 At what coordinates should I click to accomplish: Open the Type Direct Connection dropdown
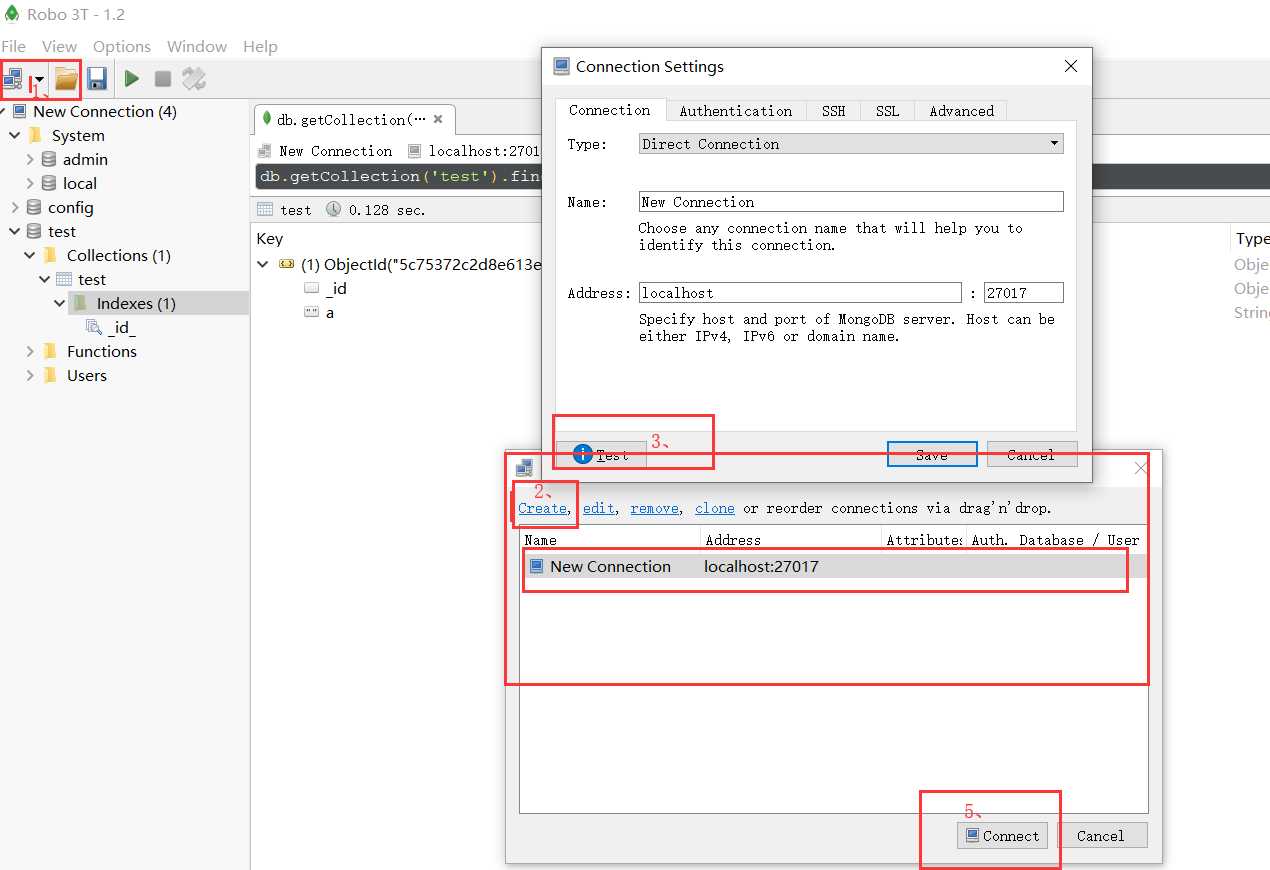pyautogui.click(x=851, y=144)
